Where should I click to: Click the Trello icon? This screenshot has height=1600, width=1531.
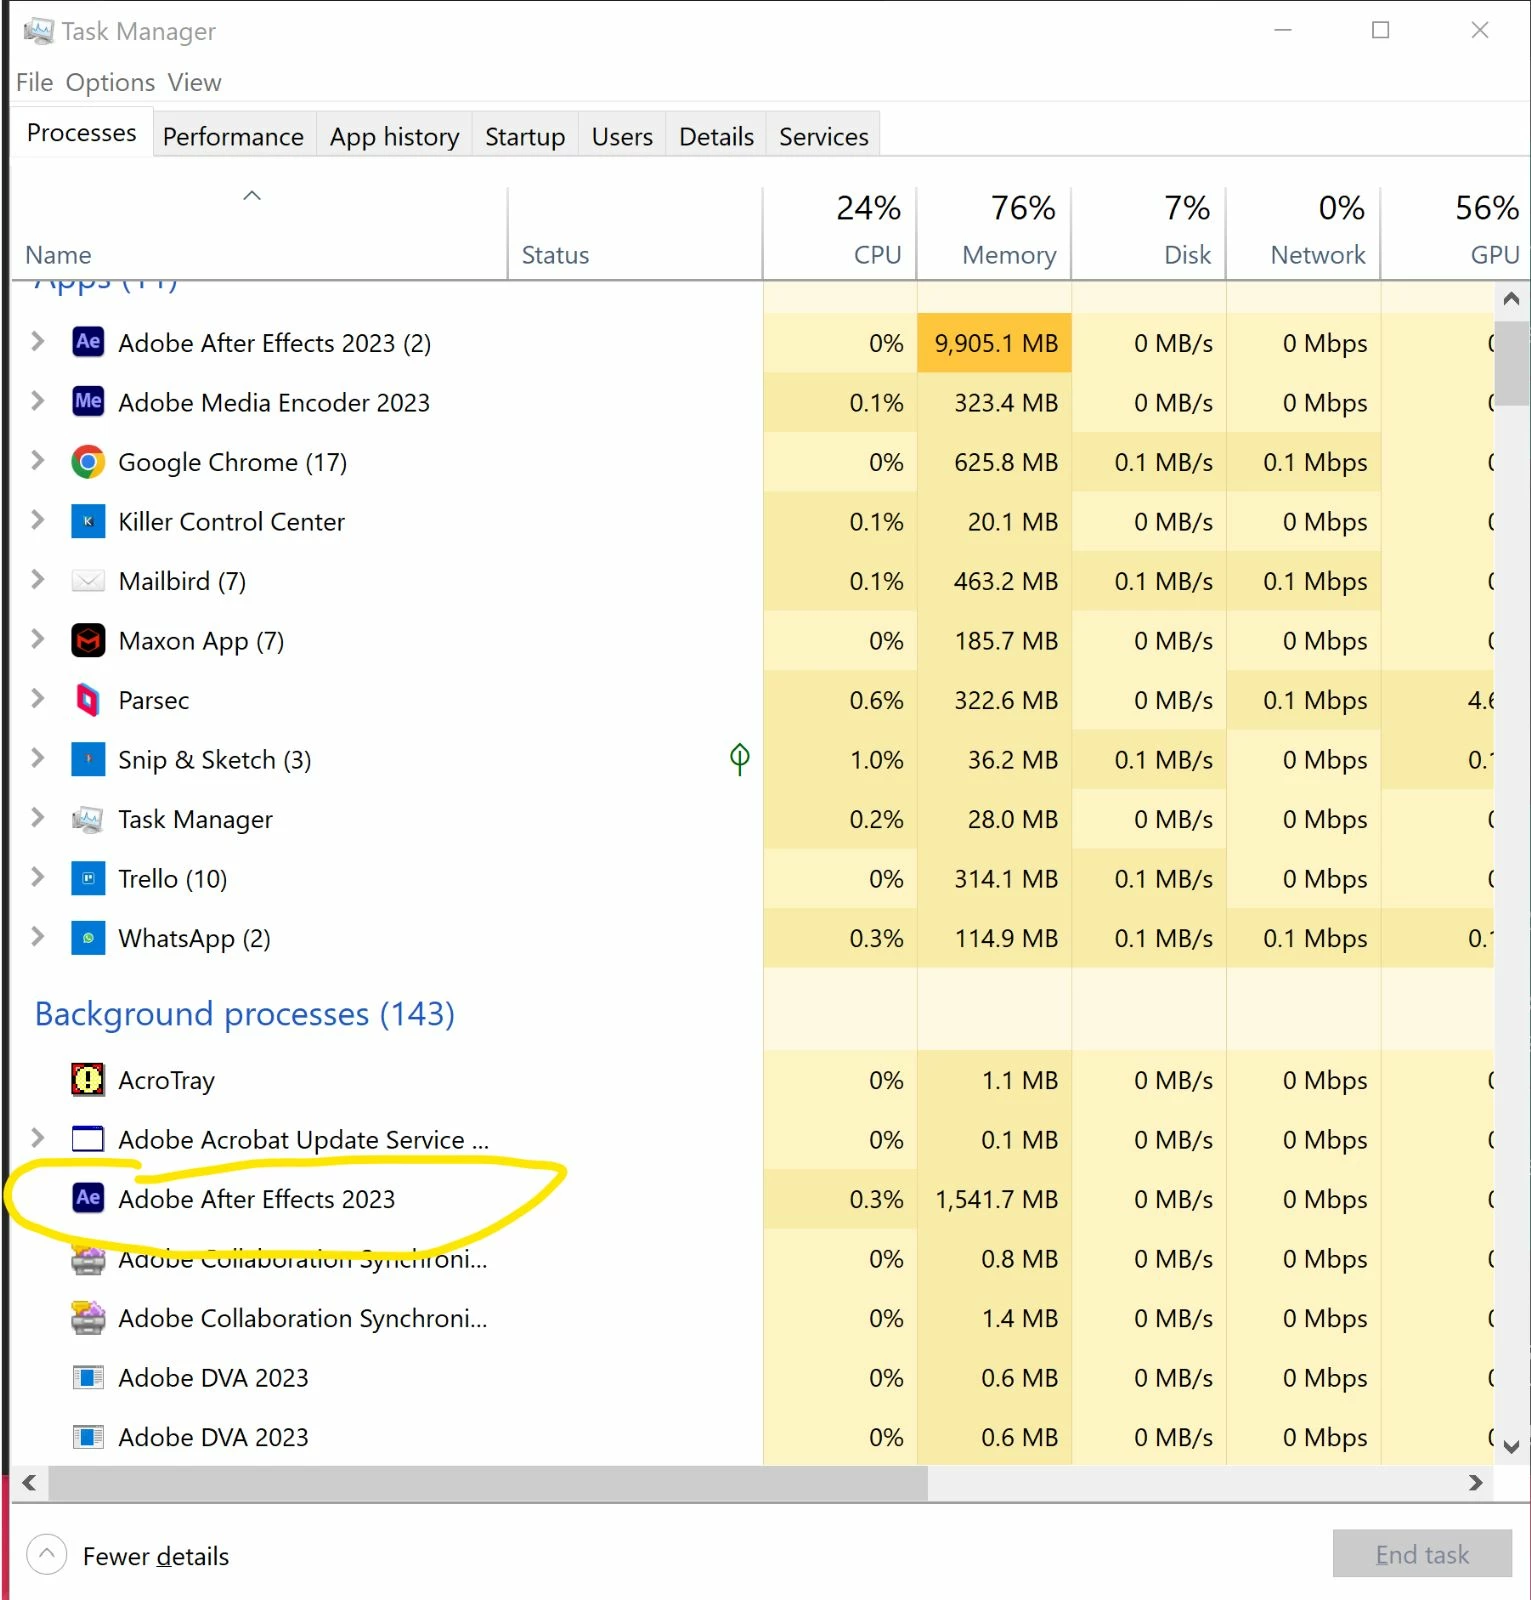tap(88, 878)
